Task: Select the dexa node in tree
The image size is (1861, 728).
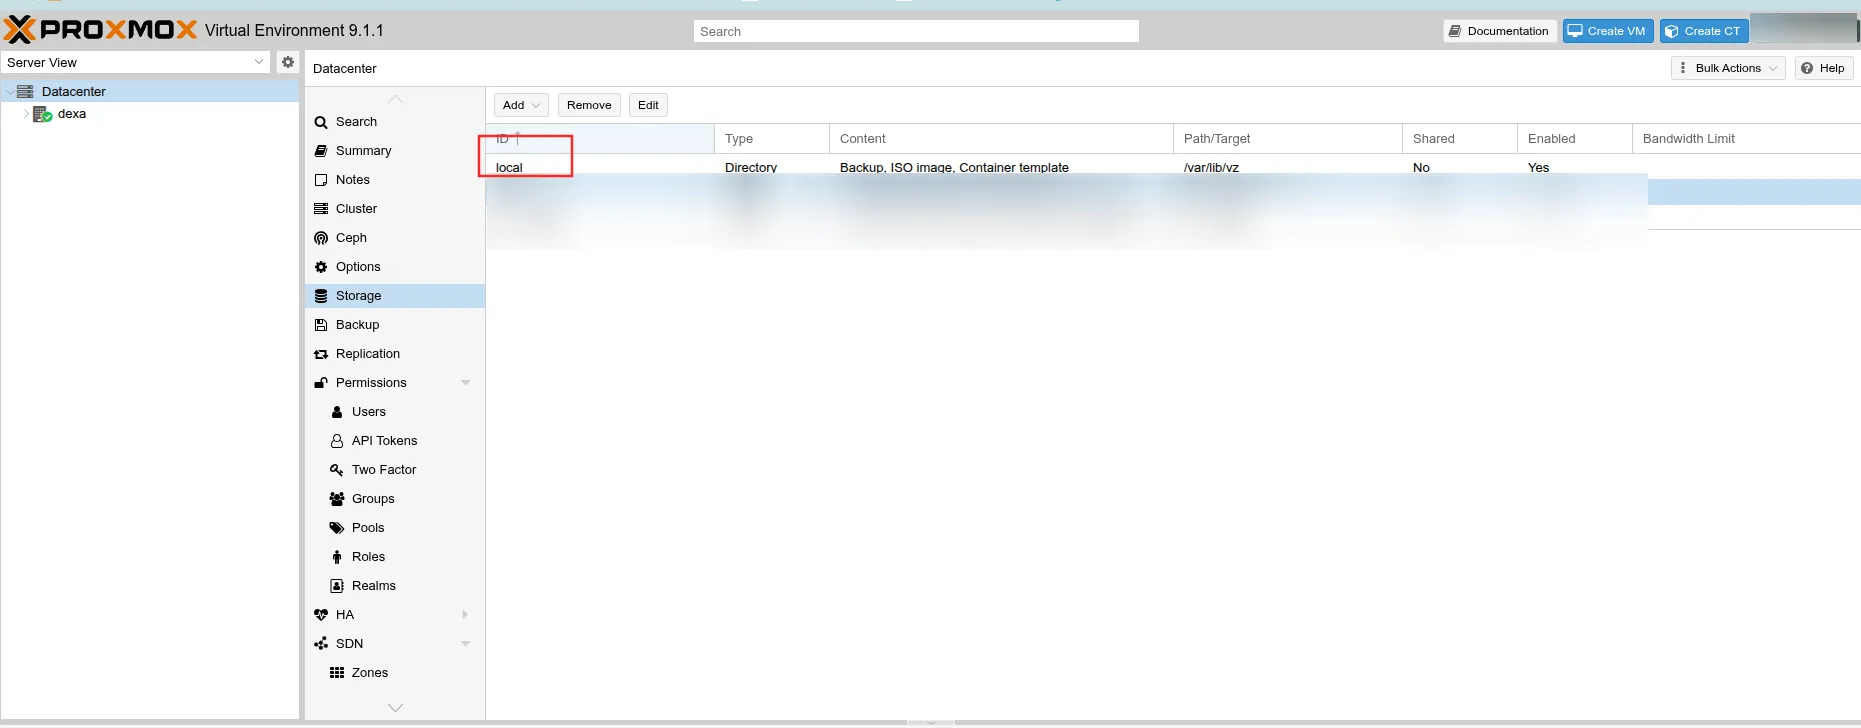Action: (x=71, y=114)
